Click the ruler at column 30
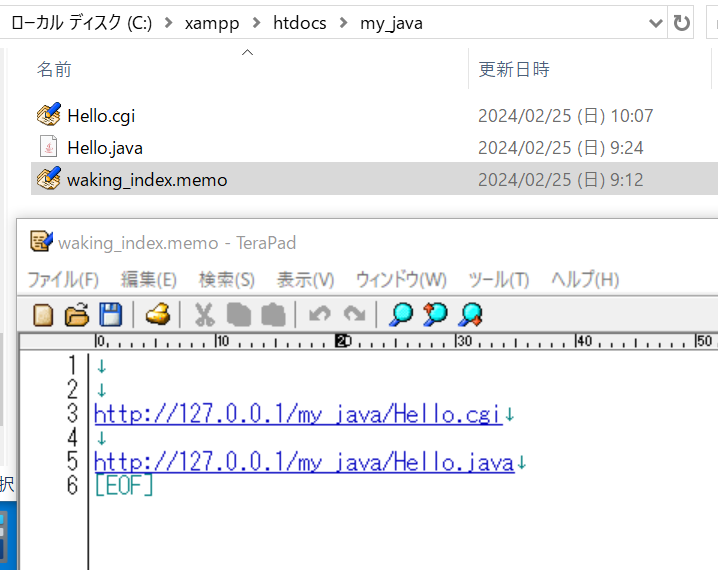 click(x=464, y=341)
